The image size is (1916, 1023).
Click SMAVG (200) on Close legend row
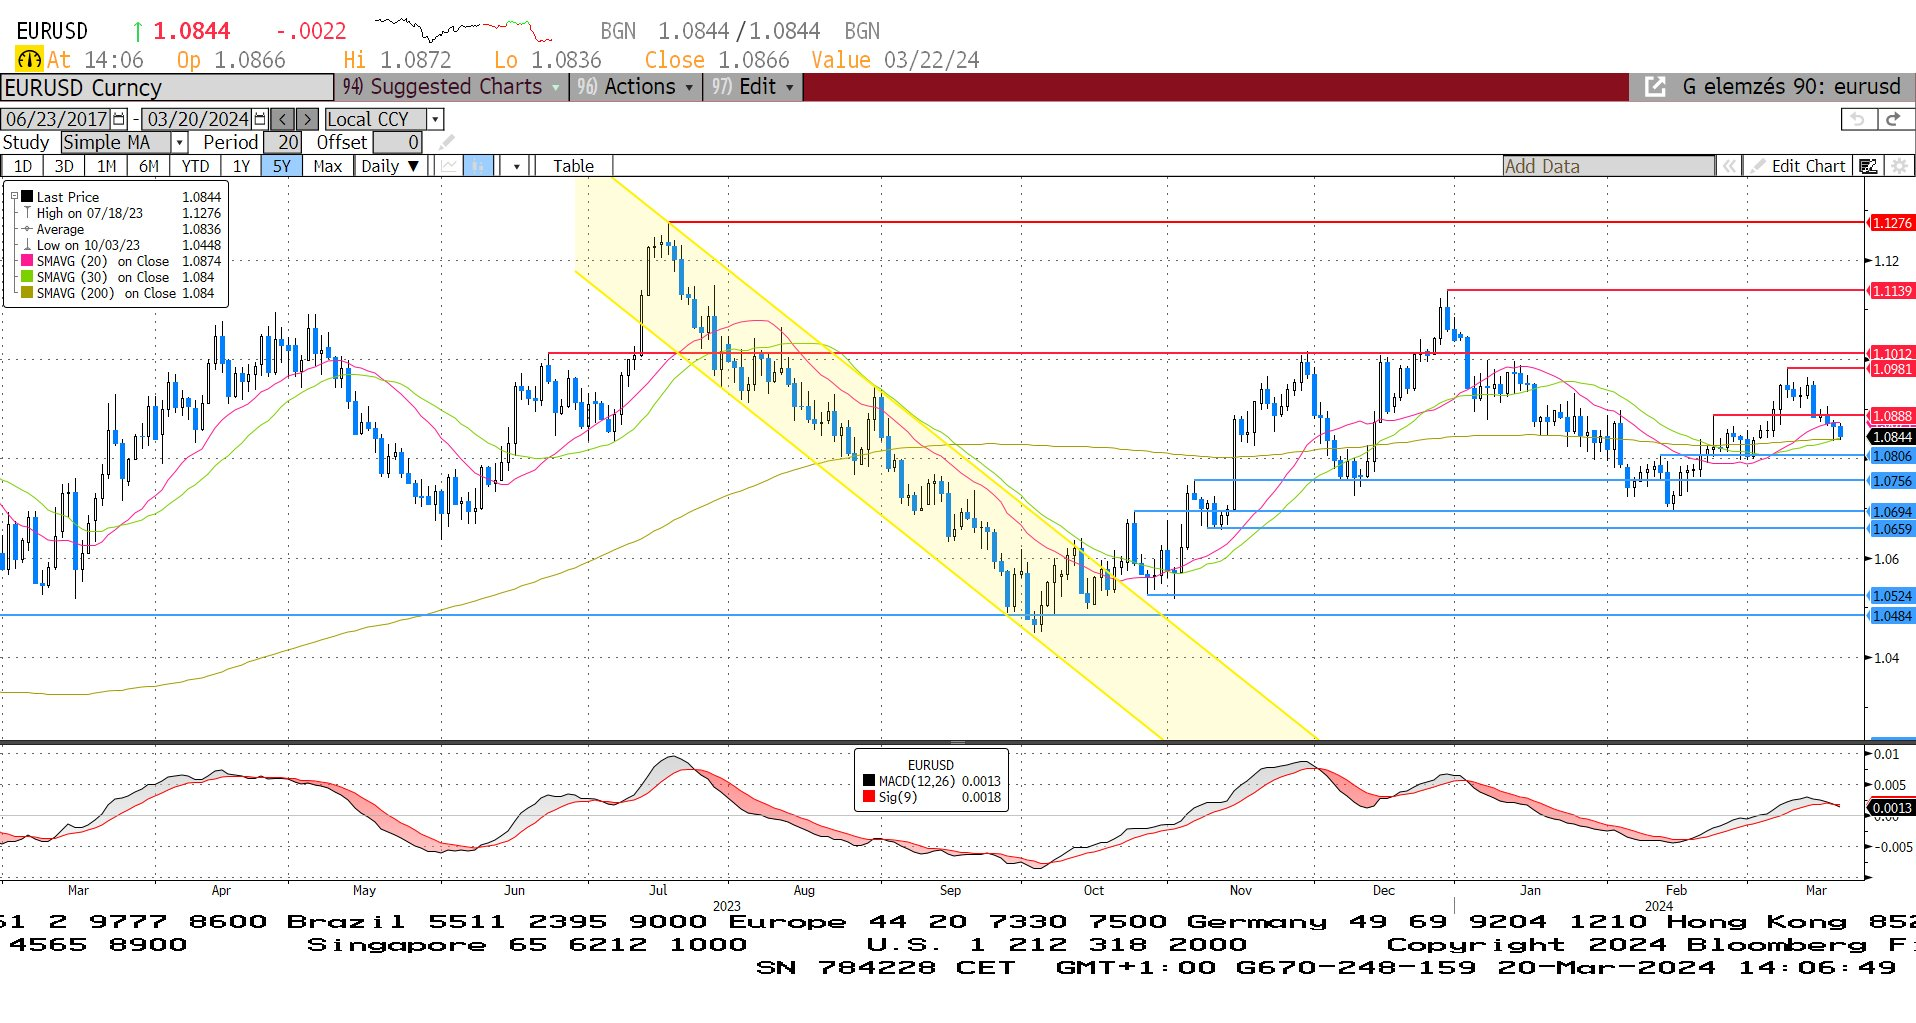pyautogui.click(x=118, y=293)
